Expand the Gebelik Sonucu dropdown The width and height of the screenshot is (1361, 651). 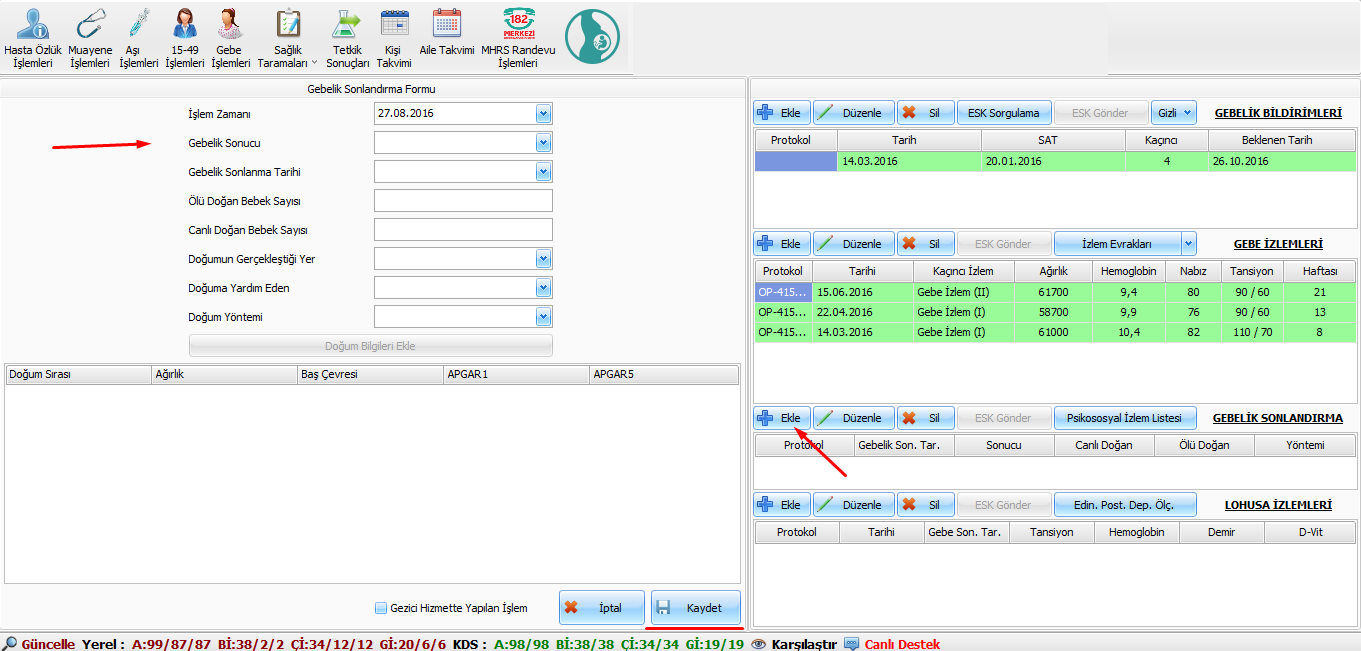point(543,143)
